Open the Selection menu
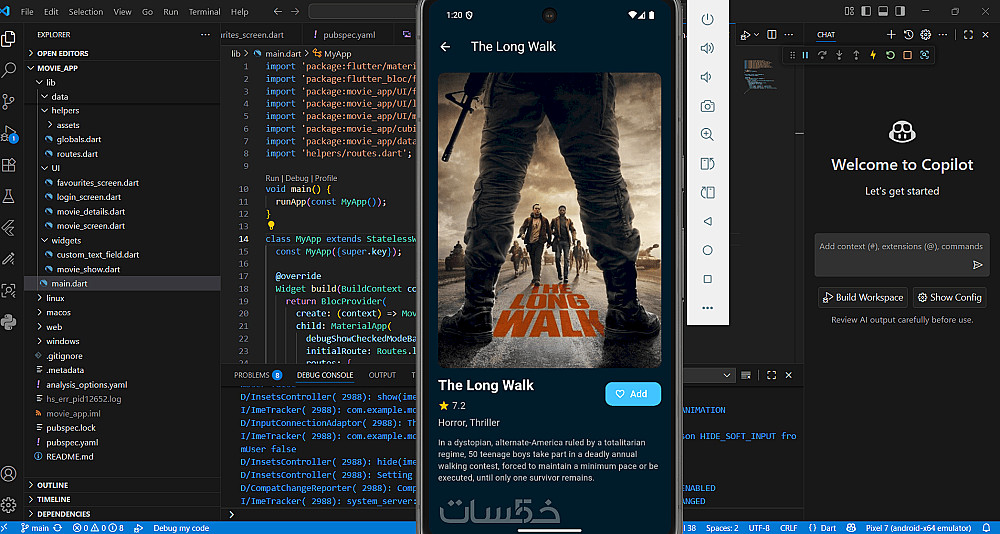The width and height of the screenshot is (1000, 534). coord(85,11)
